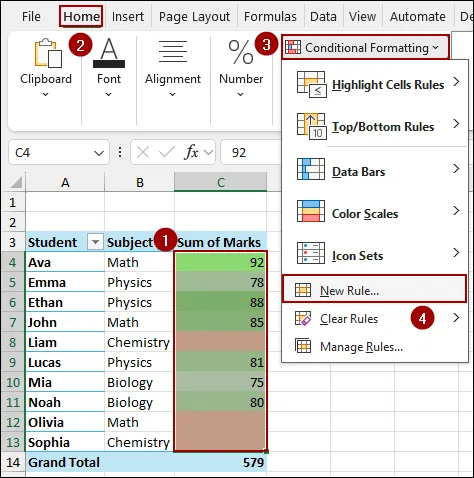474x478 pixels.
Task: Click the Insert Function fx icon
Action: (191, 153)
